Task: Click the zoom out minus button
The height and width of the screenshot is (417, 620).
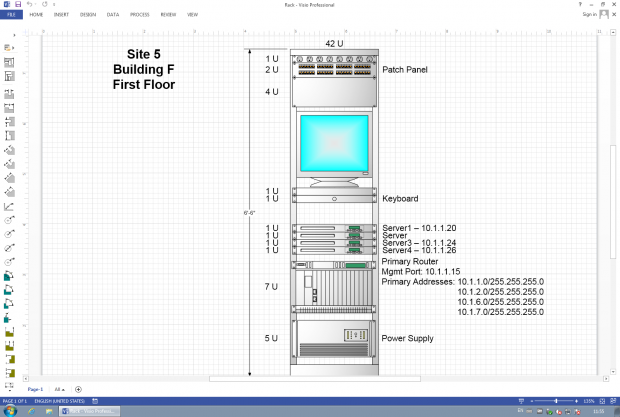Action: tap(532, 401)
